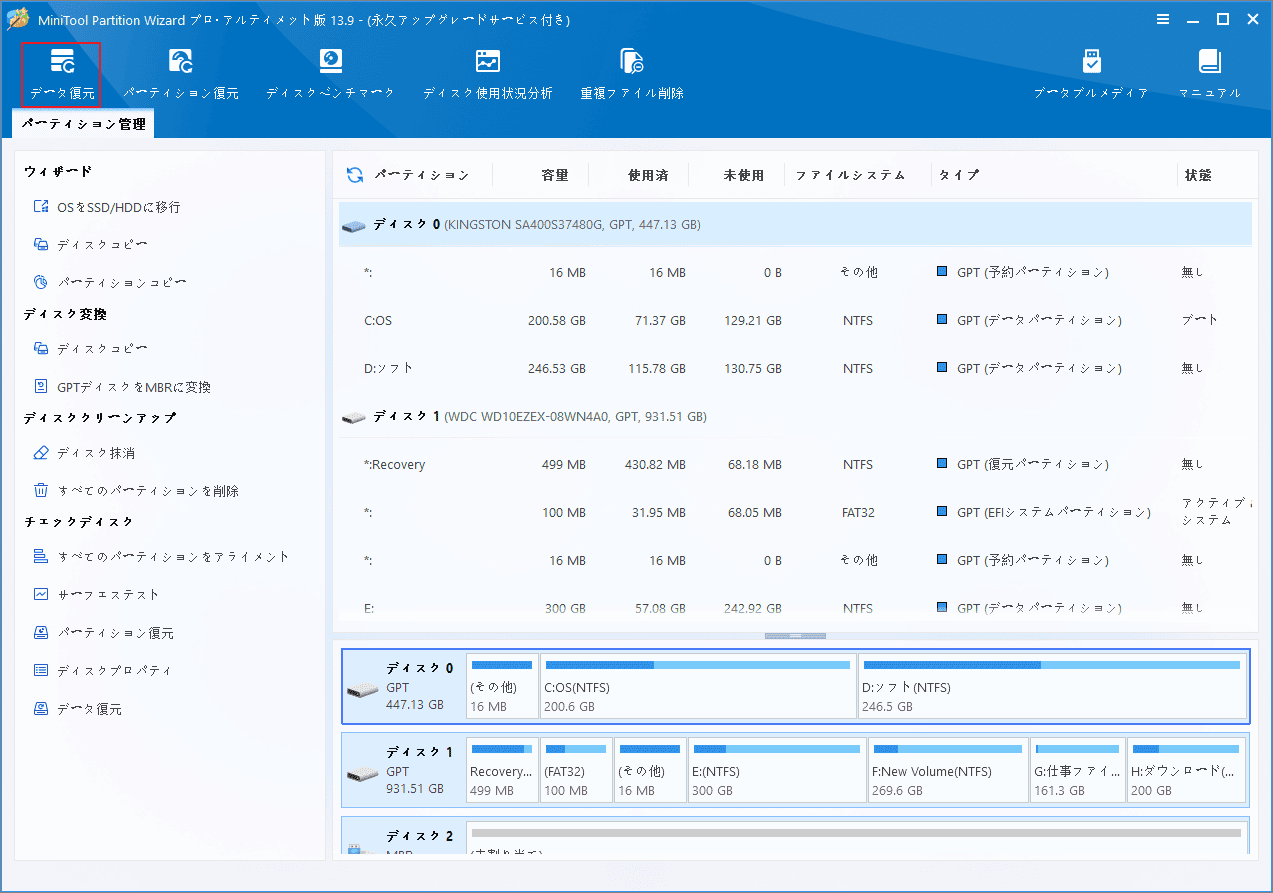Image resolution: width=1273 pixels, height=893 pixels.
Task: Select ディスク 0 label in disk map
Action: (404, 687)
